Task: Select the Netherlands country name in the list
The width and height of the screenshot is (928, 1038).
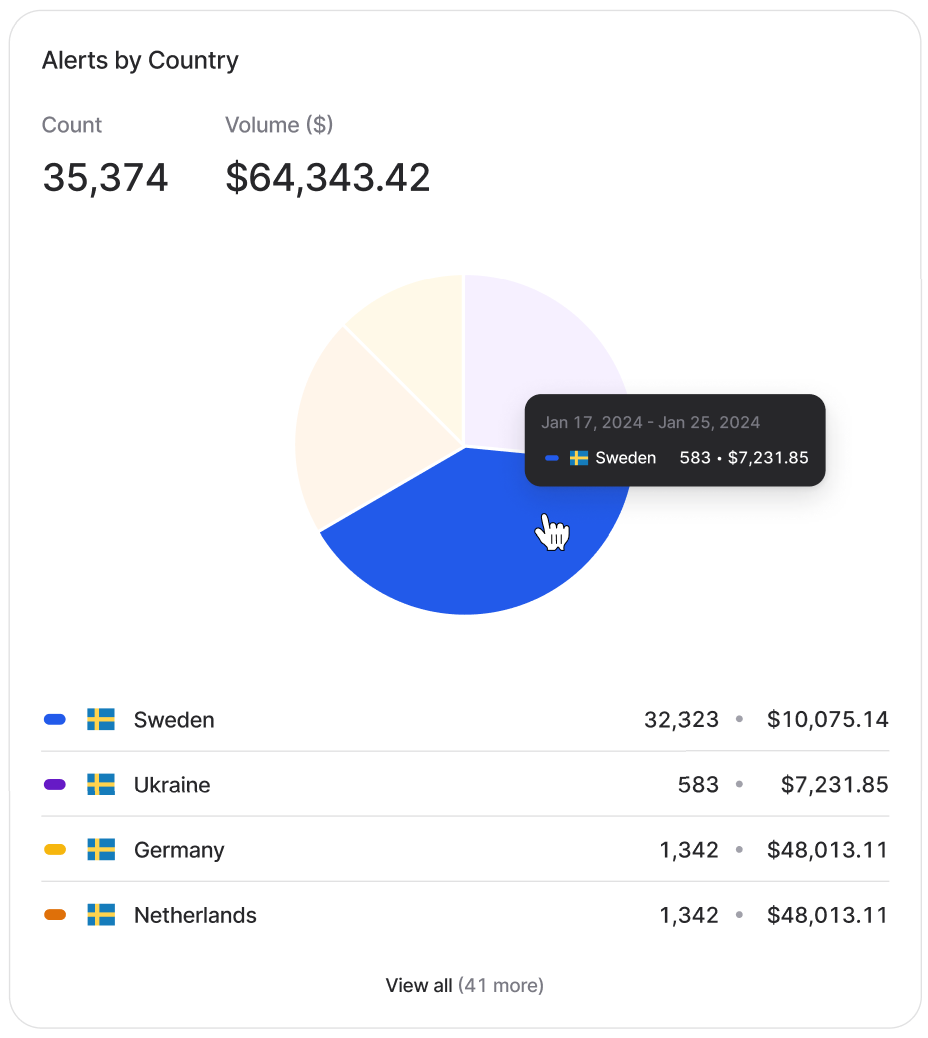Action: coord(195,914)
